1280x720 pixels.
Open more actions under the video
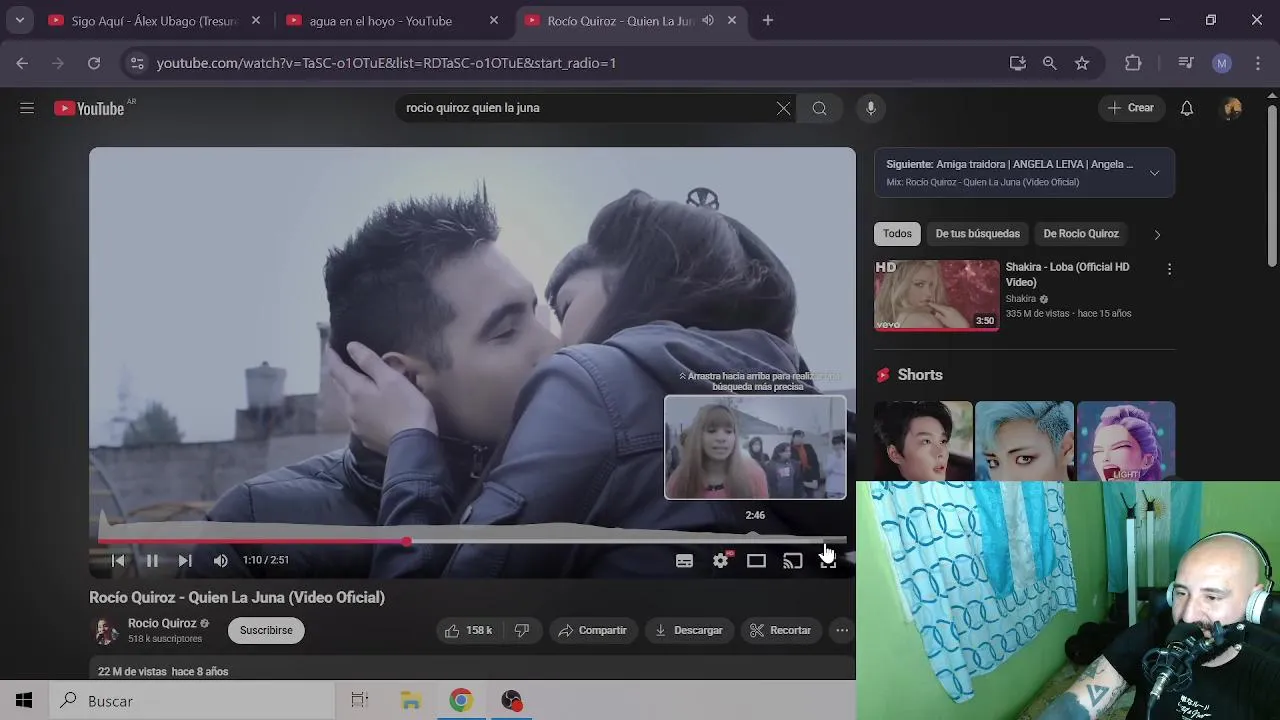point(842,630)
